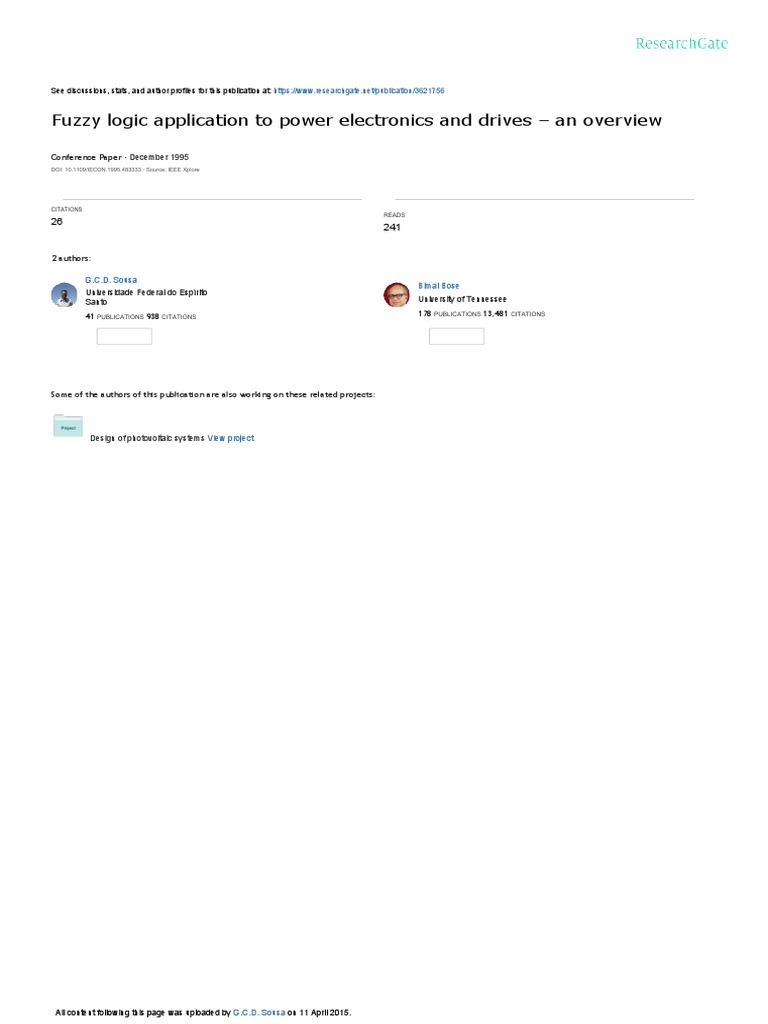Open G.C.D. Sousa's profile photo
The height and width of the screenshot is (1024, 768).
click(x=64, y=295)
